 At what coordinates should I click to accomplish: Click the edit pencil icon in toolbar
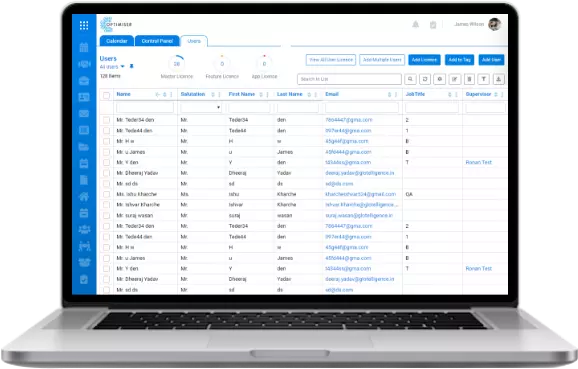455,79
